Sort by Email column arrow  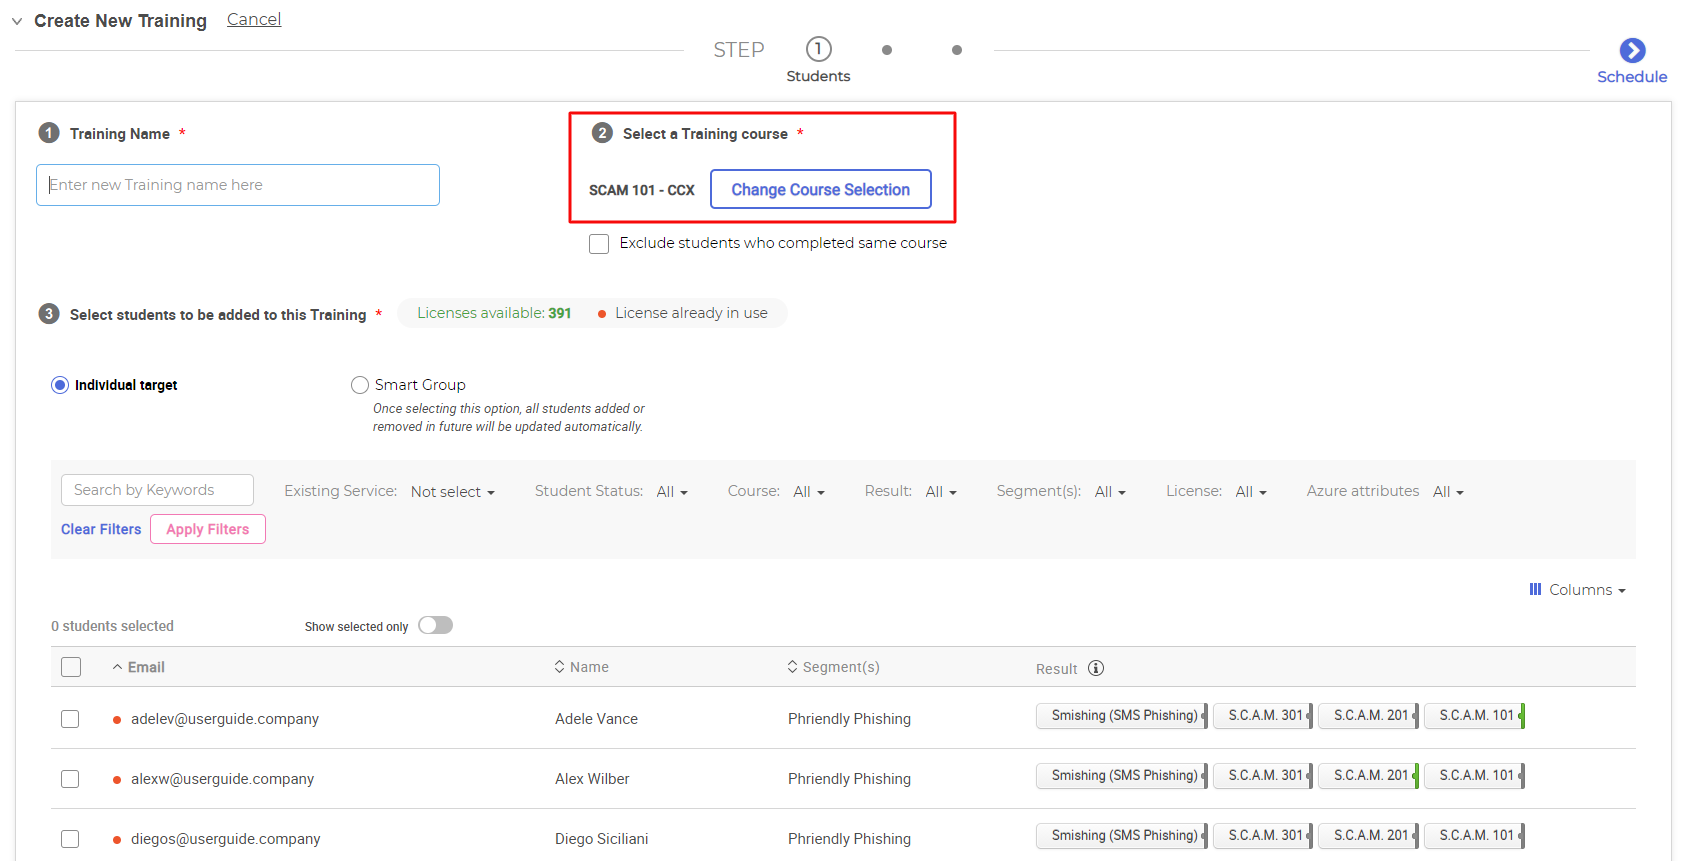click(117, 667)
